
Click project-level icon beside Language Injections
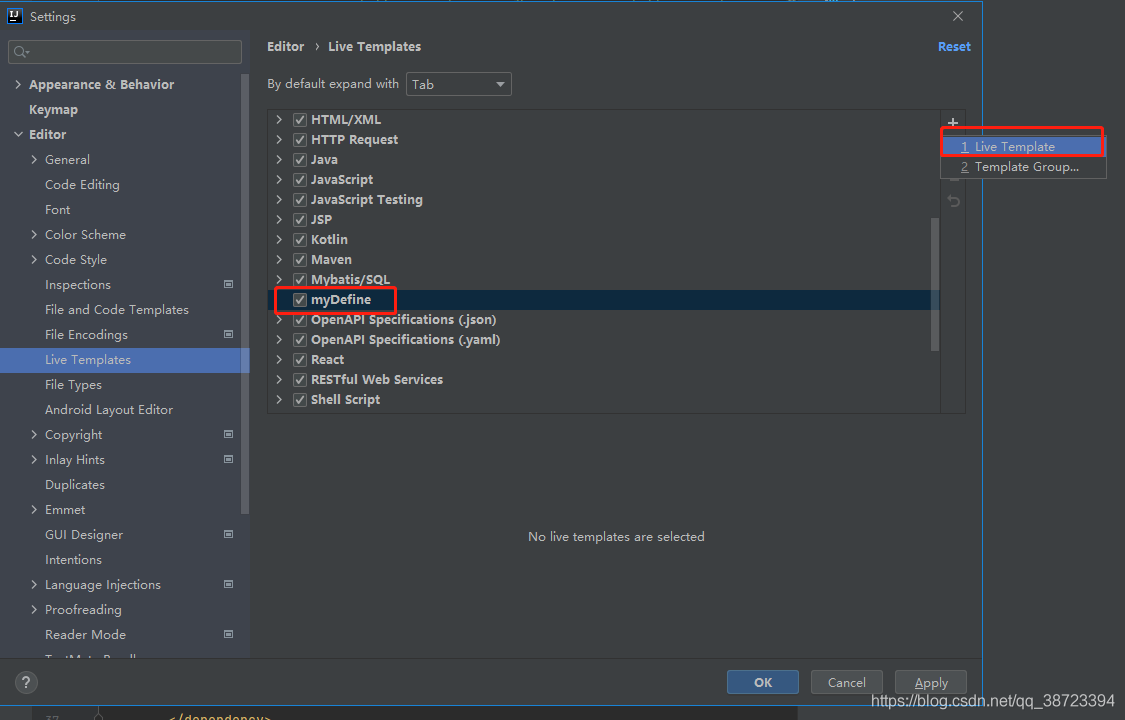tap(228, 584)
